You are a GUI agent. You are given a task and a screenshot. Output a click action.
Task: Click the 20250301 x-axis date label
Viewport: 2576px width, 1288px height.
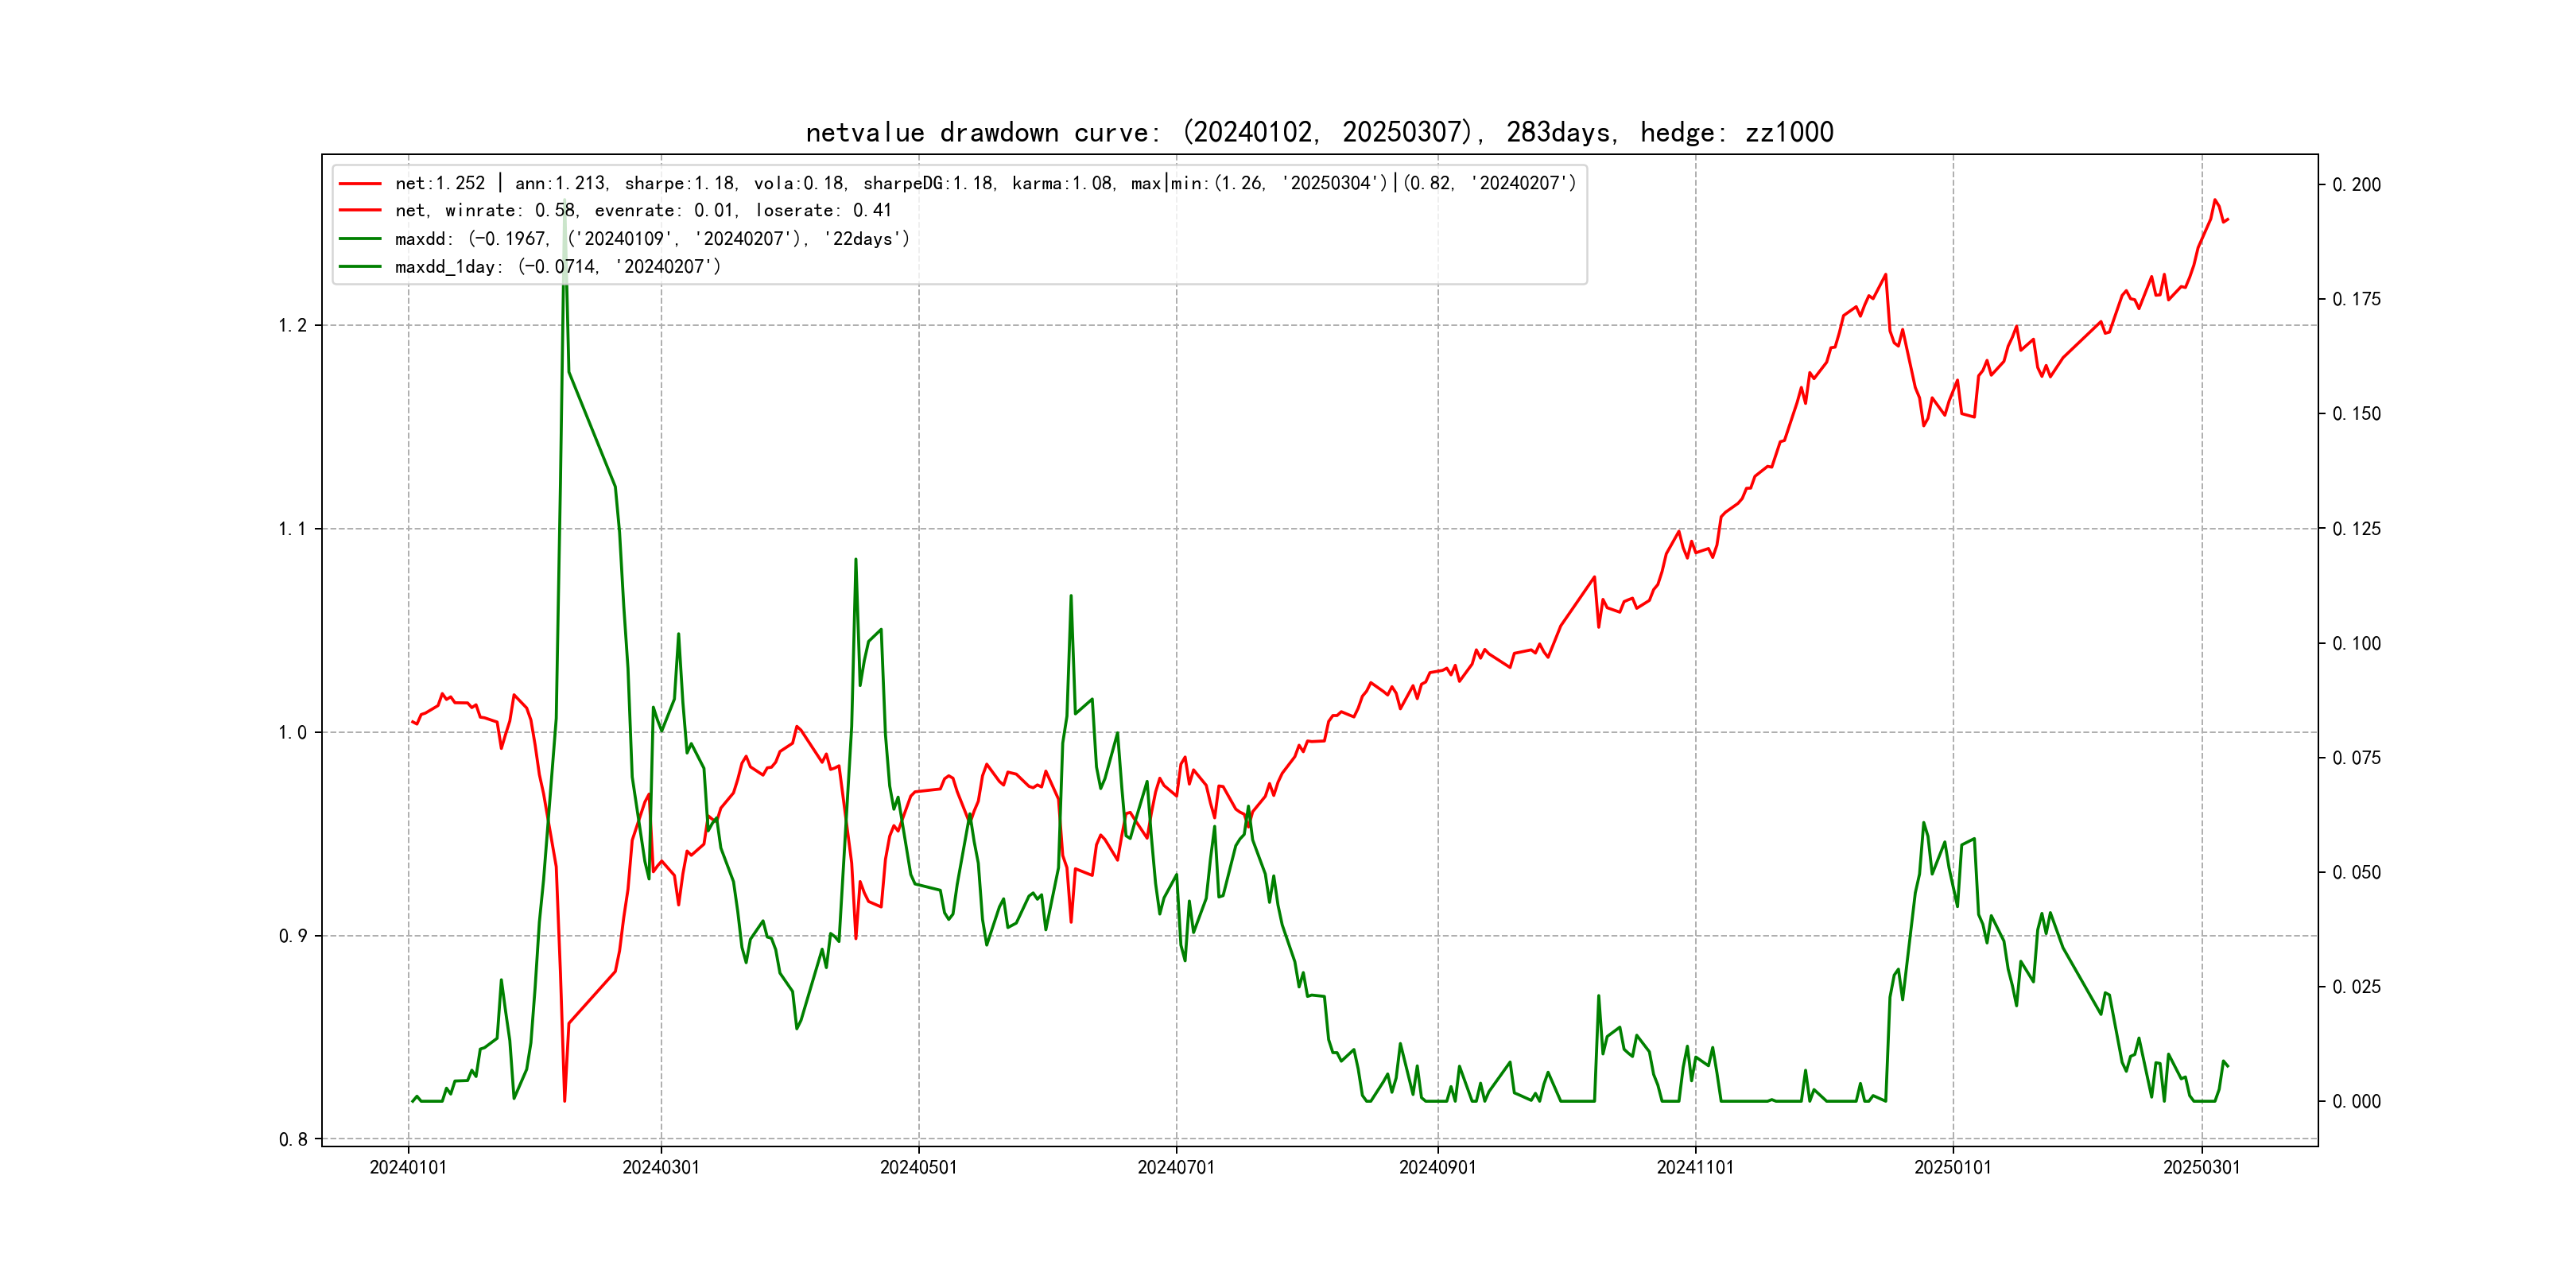coord(2202,1167)
